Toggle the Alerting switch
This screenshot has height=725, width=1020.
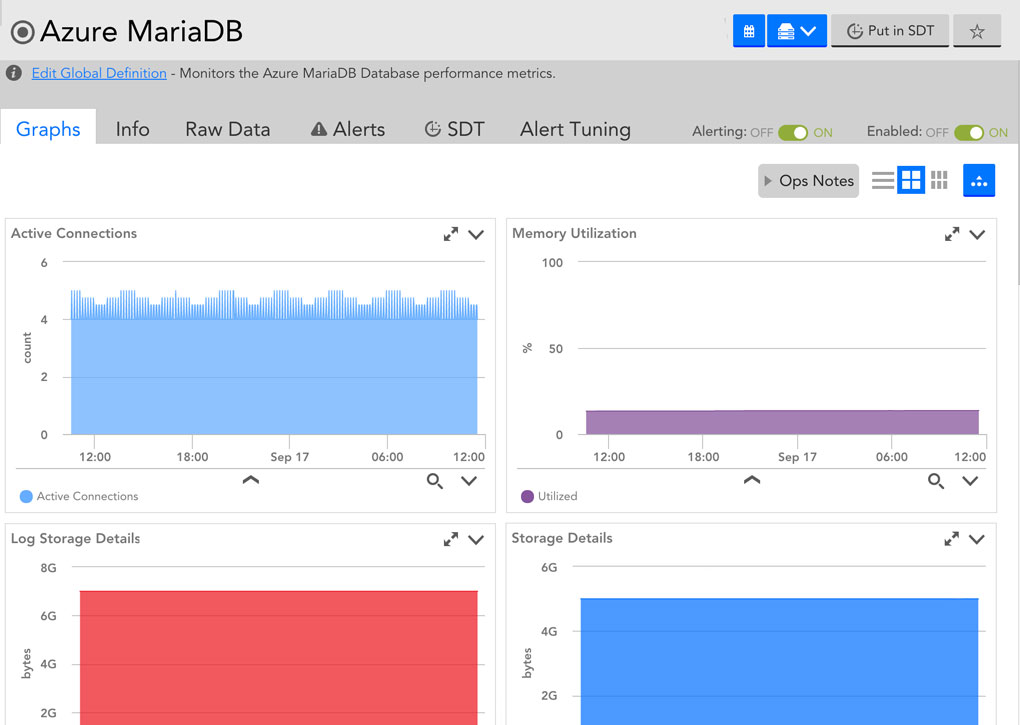792,132
